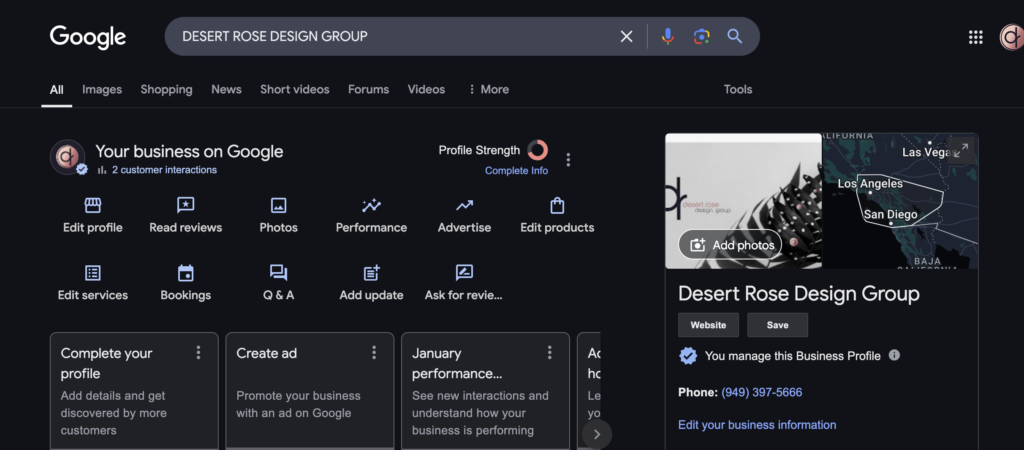Open Google Lens image search

[701, 37]
